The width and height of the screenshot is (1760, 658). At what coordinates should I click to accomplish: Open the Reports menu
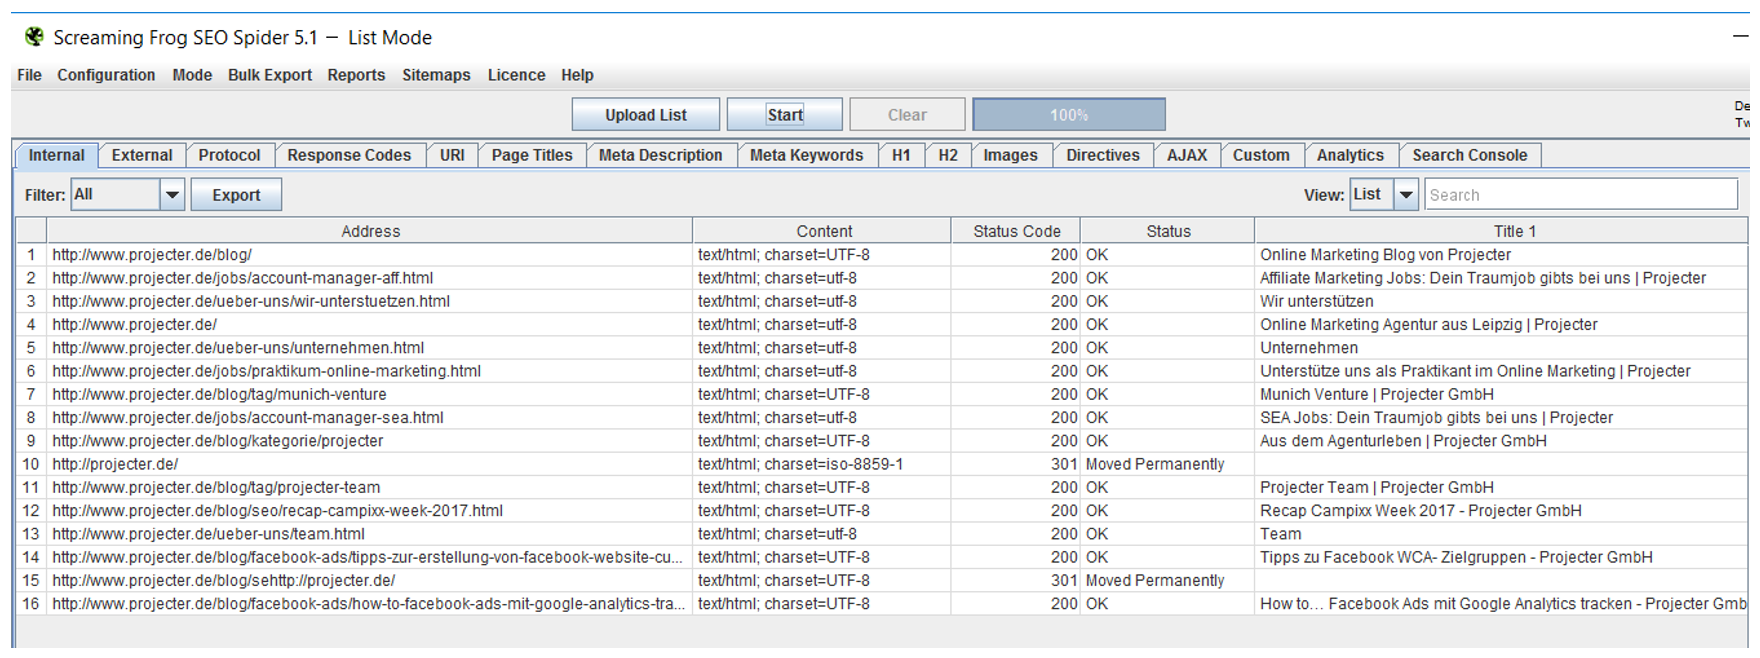(356, 75)
